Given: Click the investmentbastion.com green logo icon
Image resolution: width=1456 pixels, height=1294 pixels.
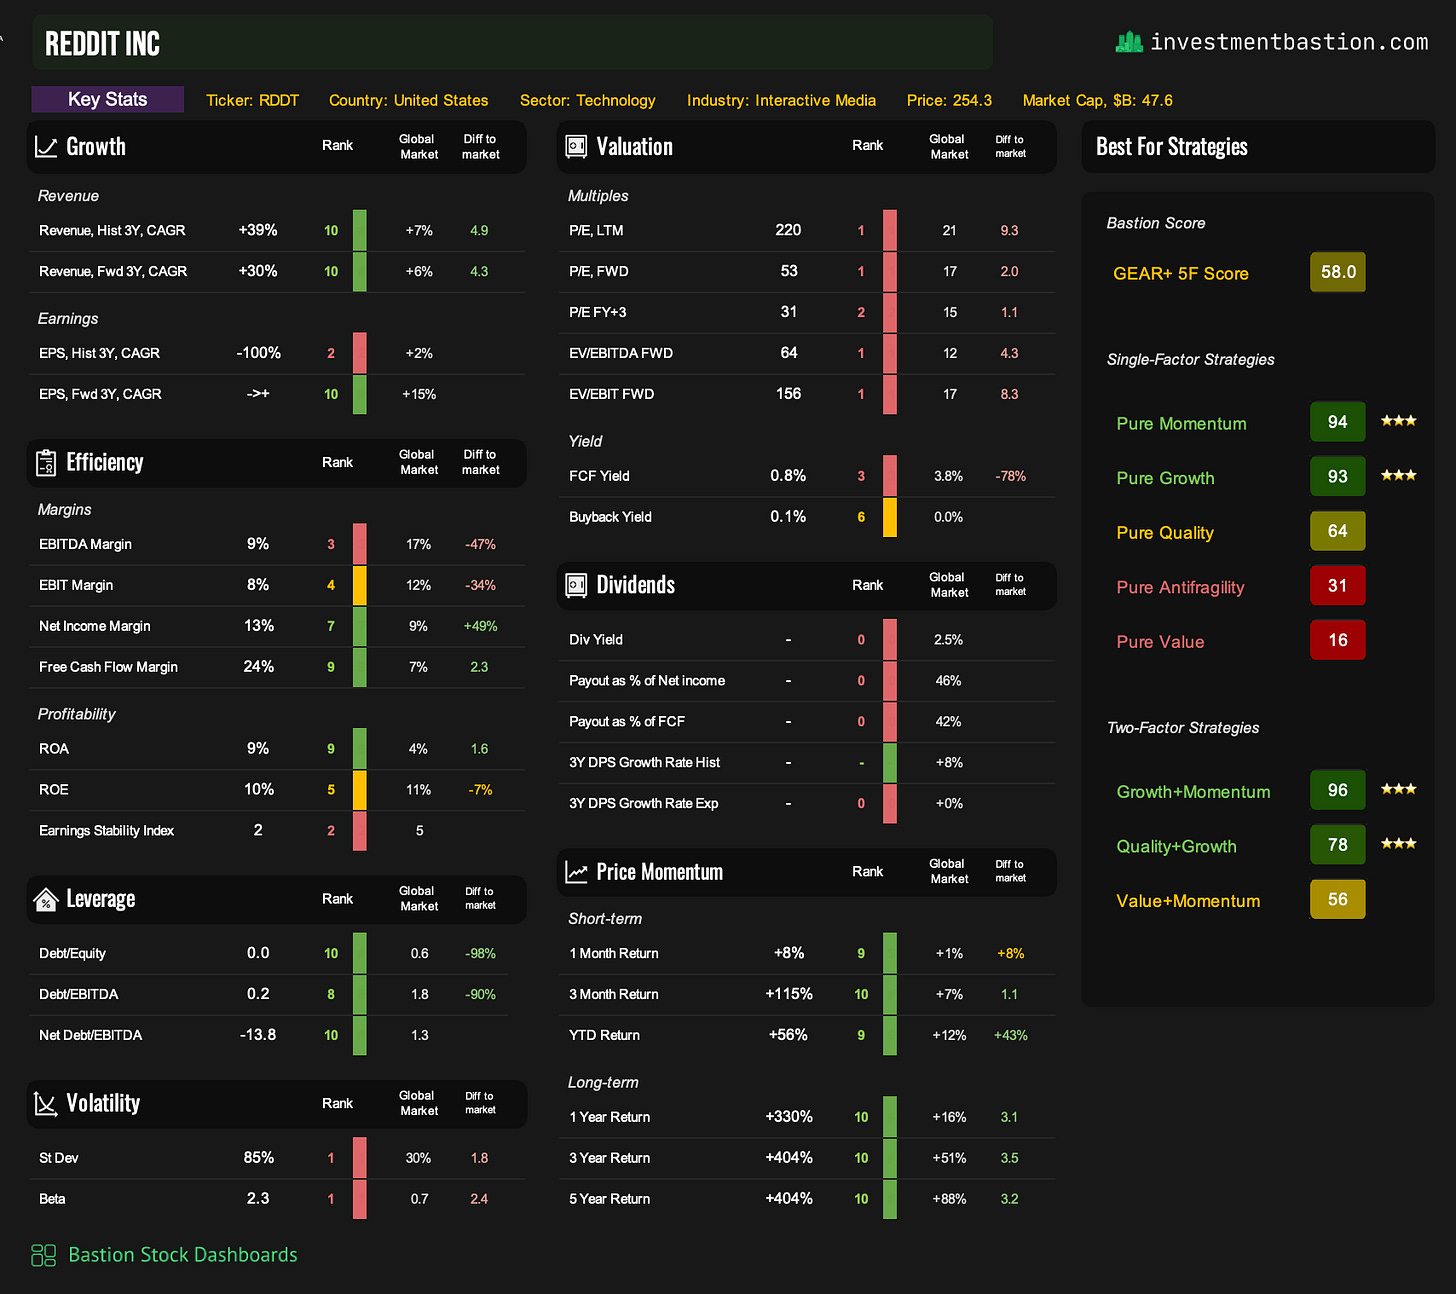Looking at the screenshot, I should 1129,42.
